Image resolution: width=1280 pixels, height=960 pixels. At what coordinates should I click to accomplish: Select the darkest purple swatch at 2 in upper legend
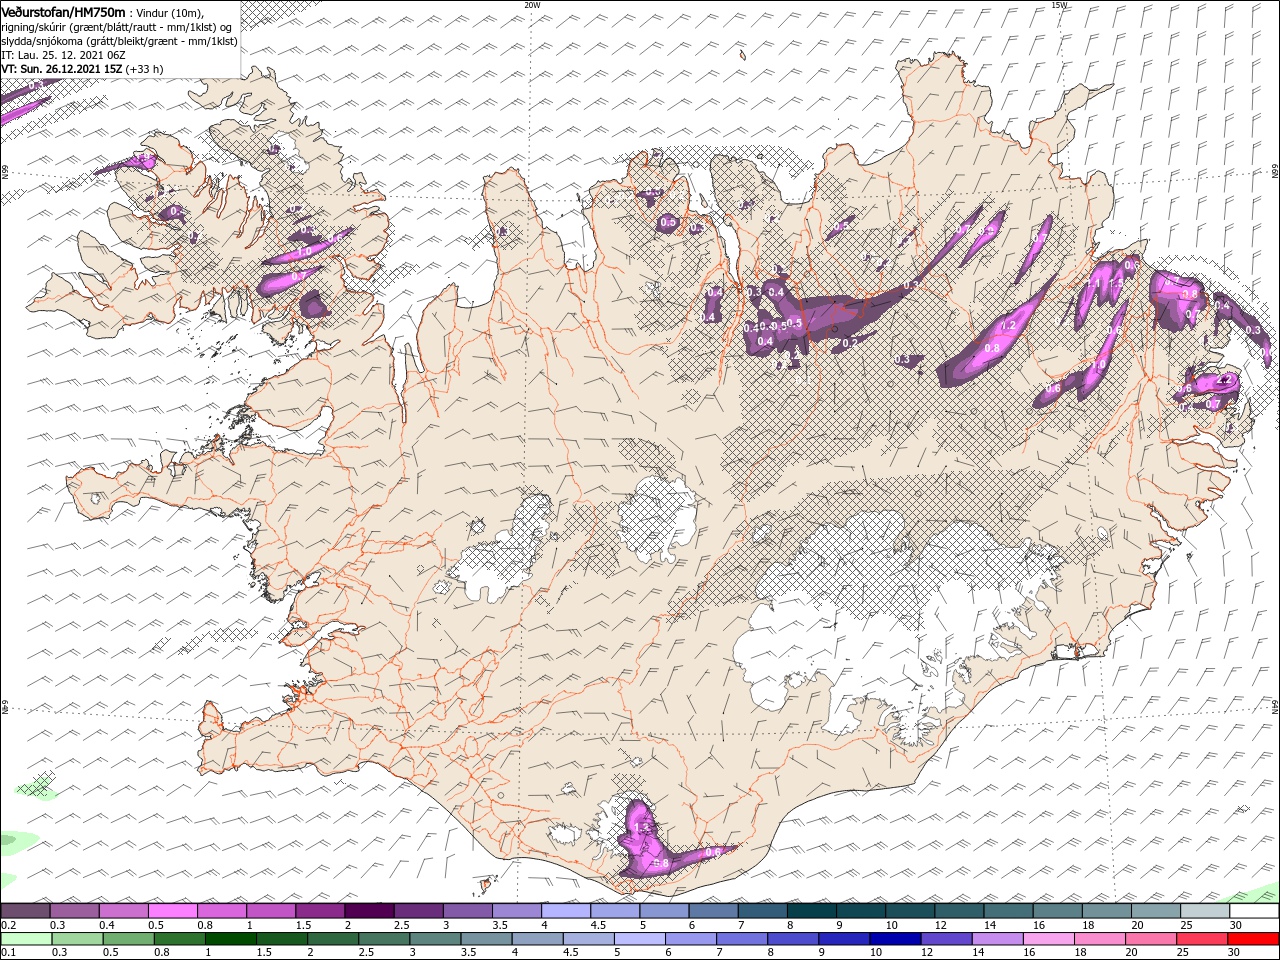click(368, 911)
